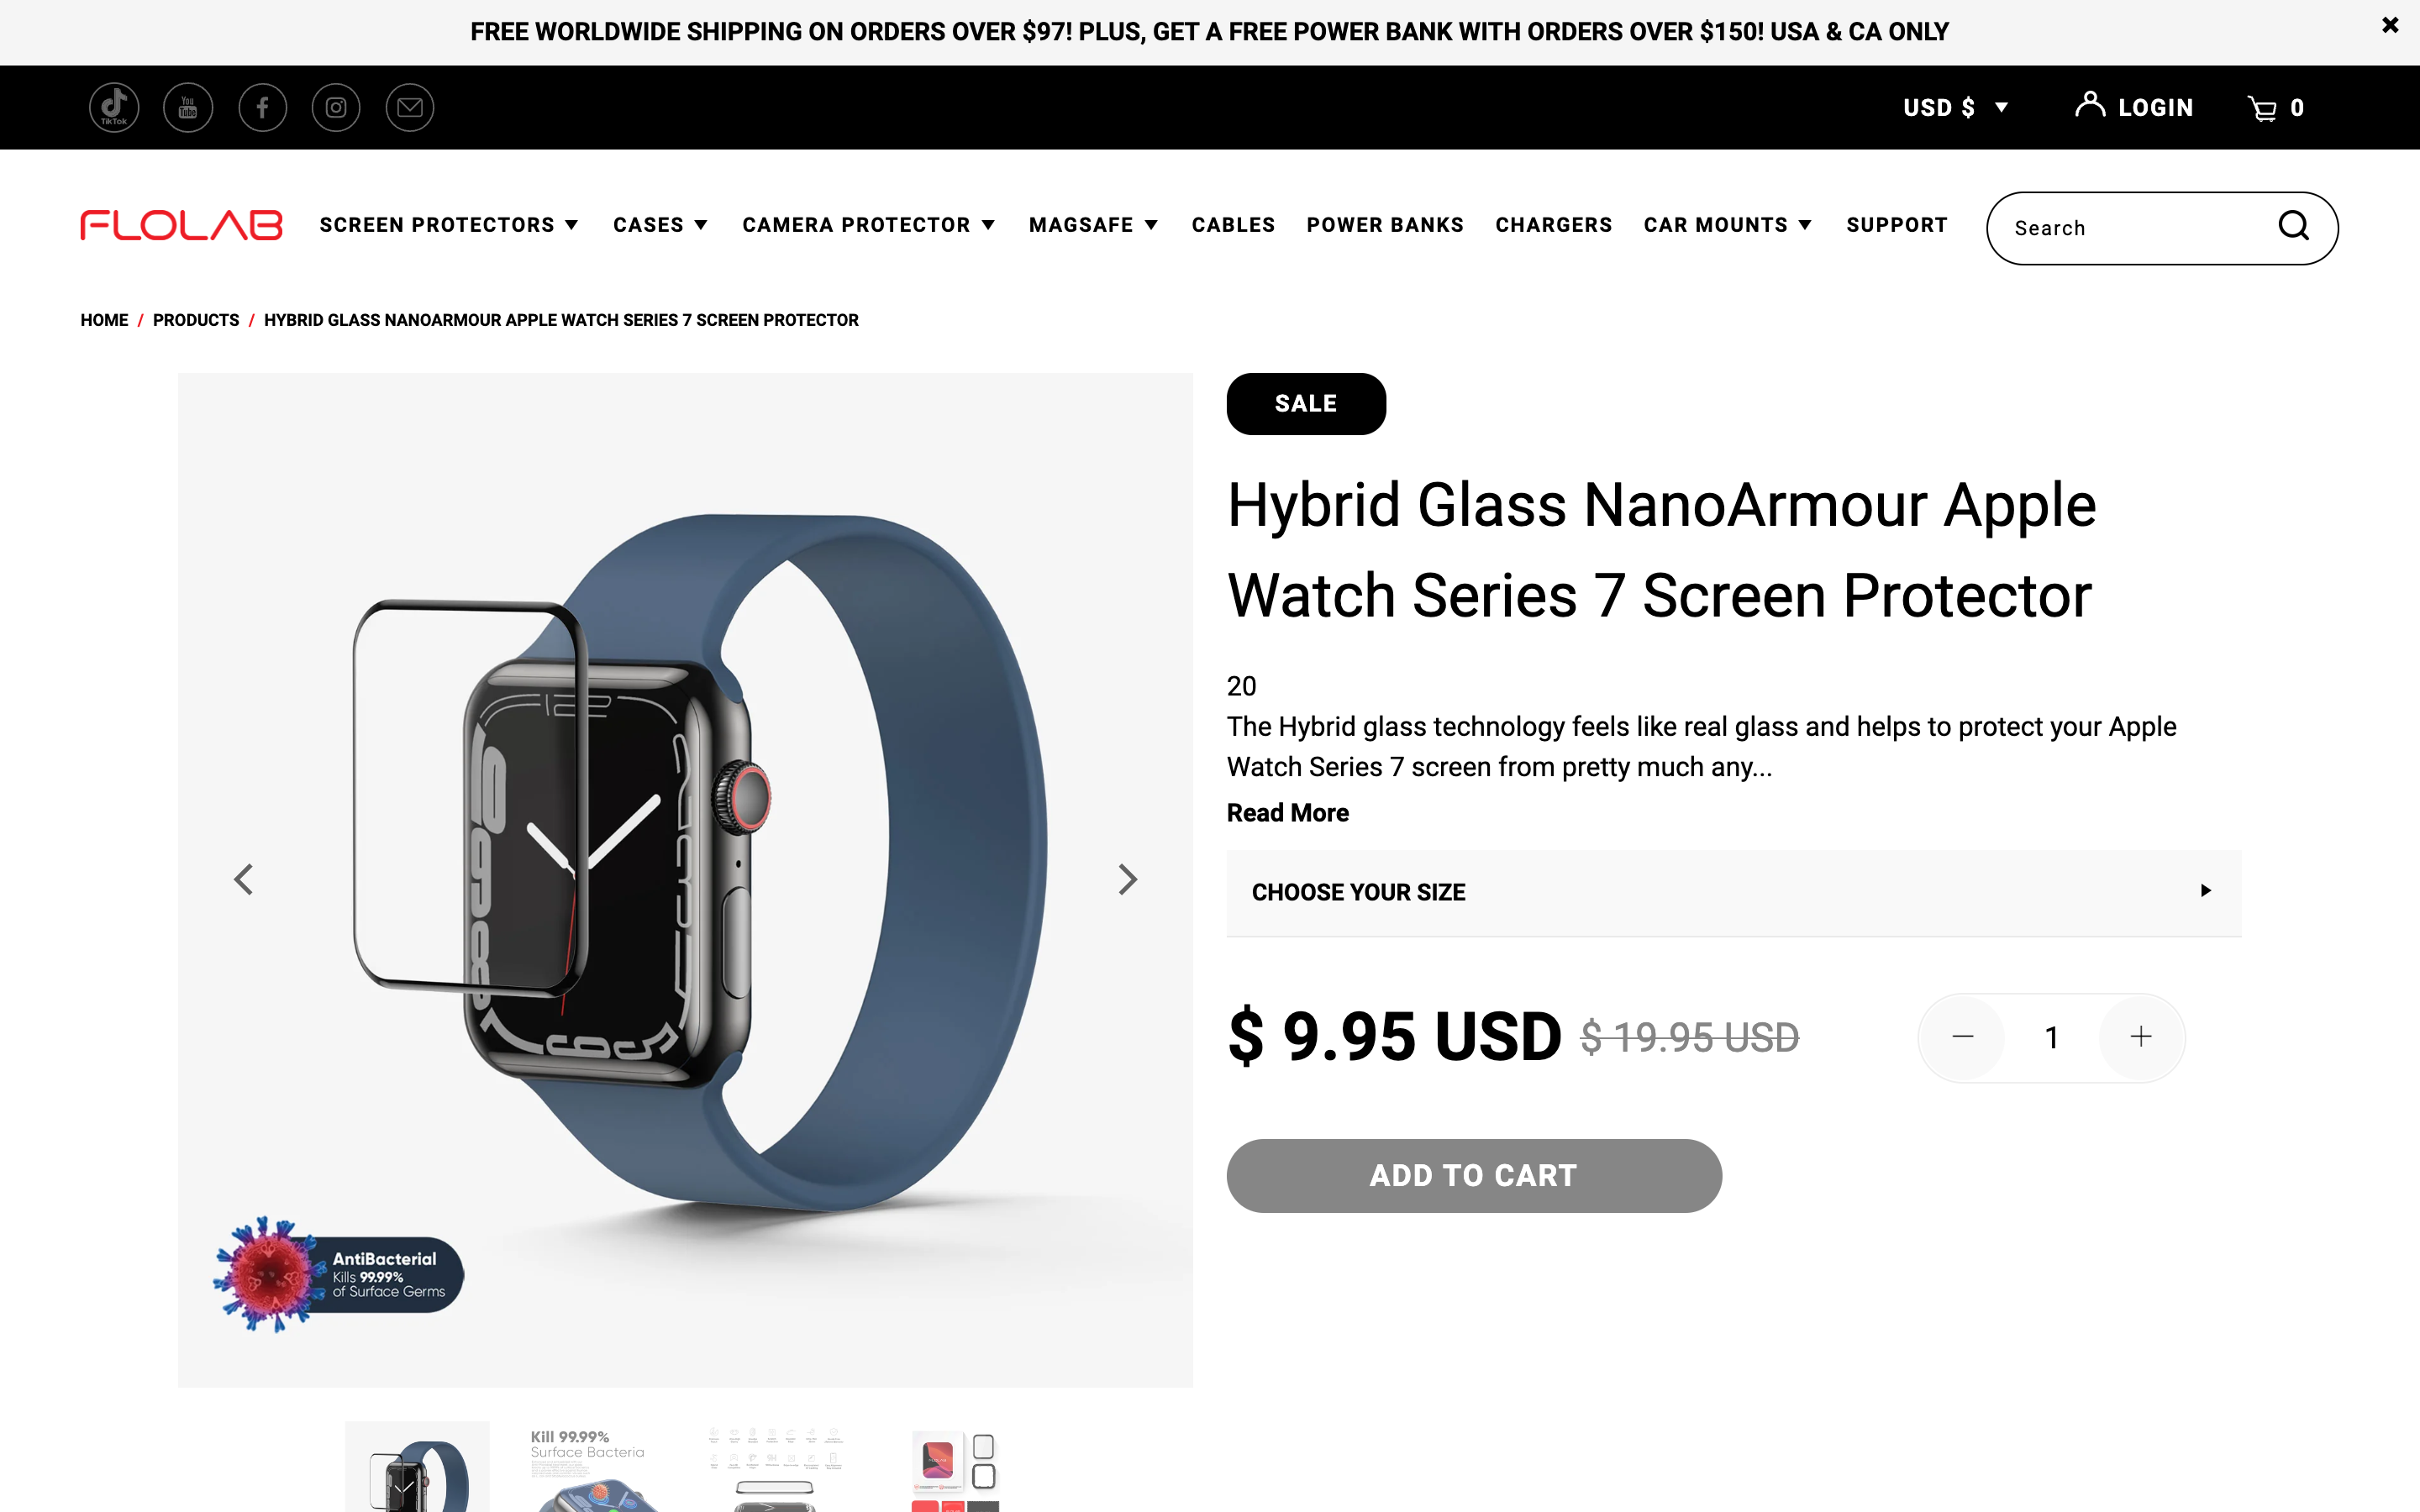
Task: Dismiss the free shipping banner
Action: coord(2390,26)
